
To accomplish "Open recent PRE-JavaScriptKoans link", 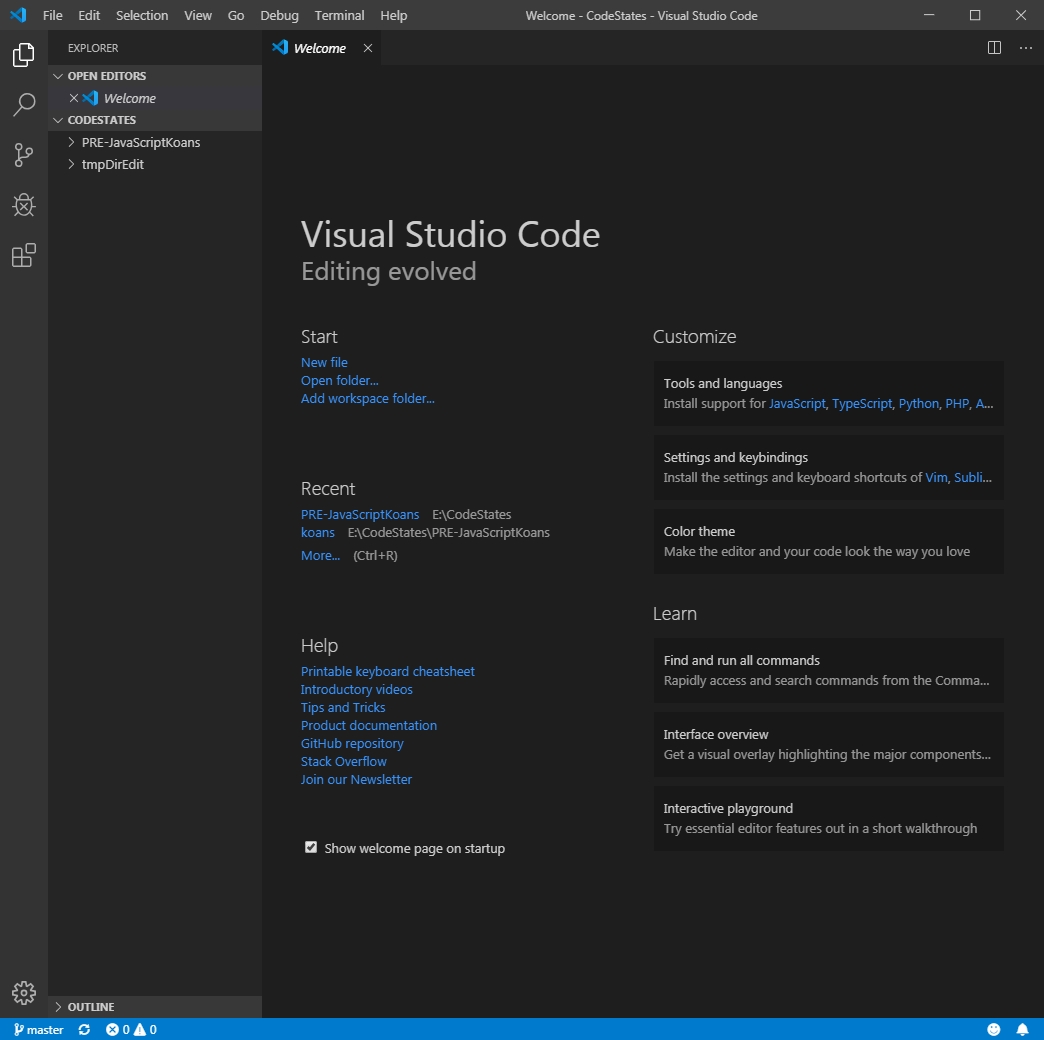I will 360,514.
